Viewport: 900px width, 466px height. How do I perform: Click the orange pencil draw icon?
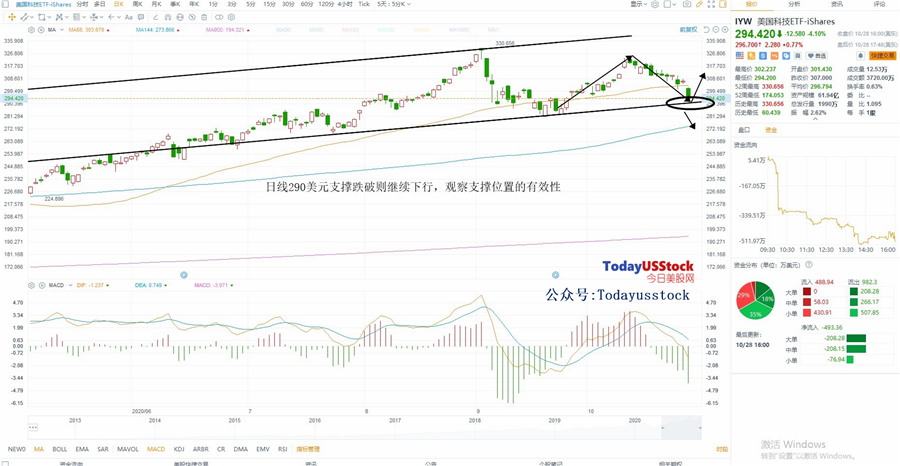point(699,4)
